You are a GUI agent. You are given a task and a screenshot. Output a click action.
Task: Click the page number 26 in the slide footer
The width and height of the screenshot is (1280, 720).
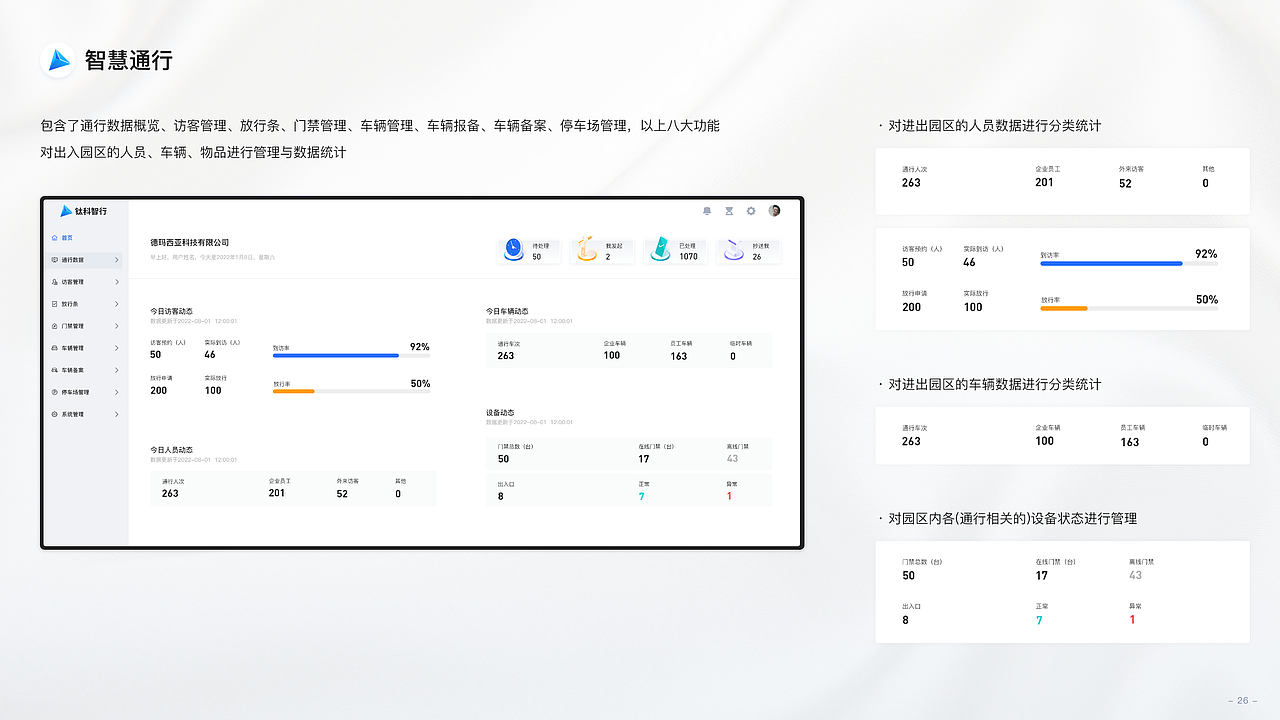pyautogui.click(x=1242, y=701)
